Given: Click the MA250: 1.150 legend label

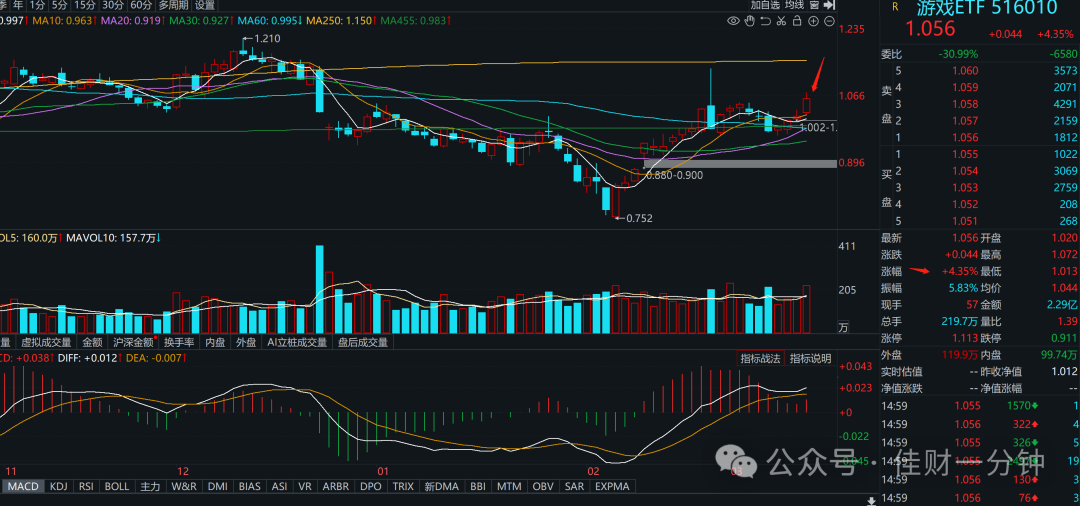Looking at the screenshot, I should point(339,21).
